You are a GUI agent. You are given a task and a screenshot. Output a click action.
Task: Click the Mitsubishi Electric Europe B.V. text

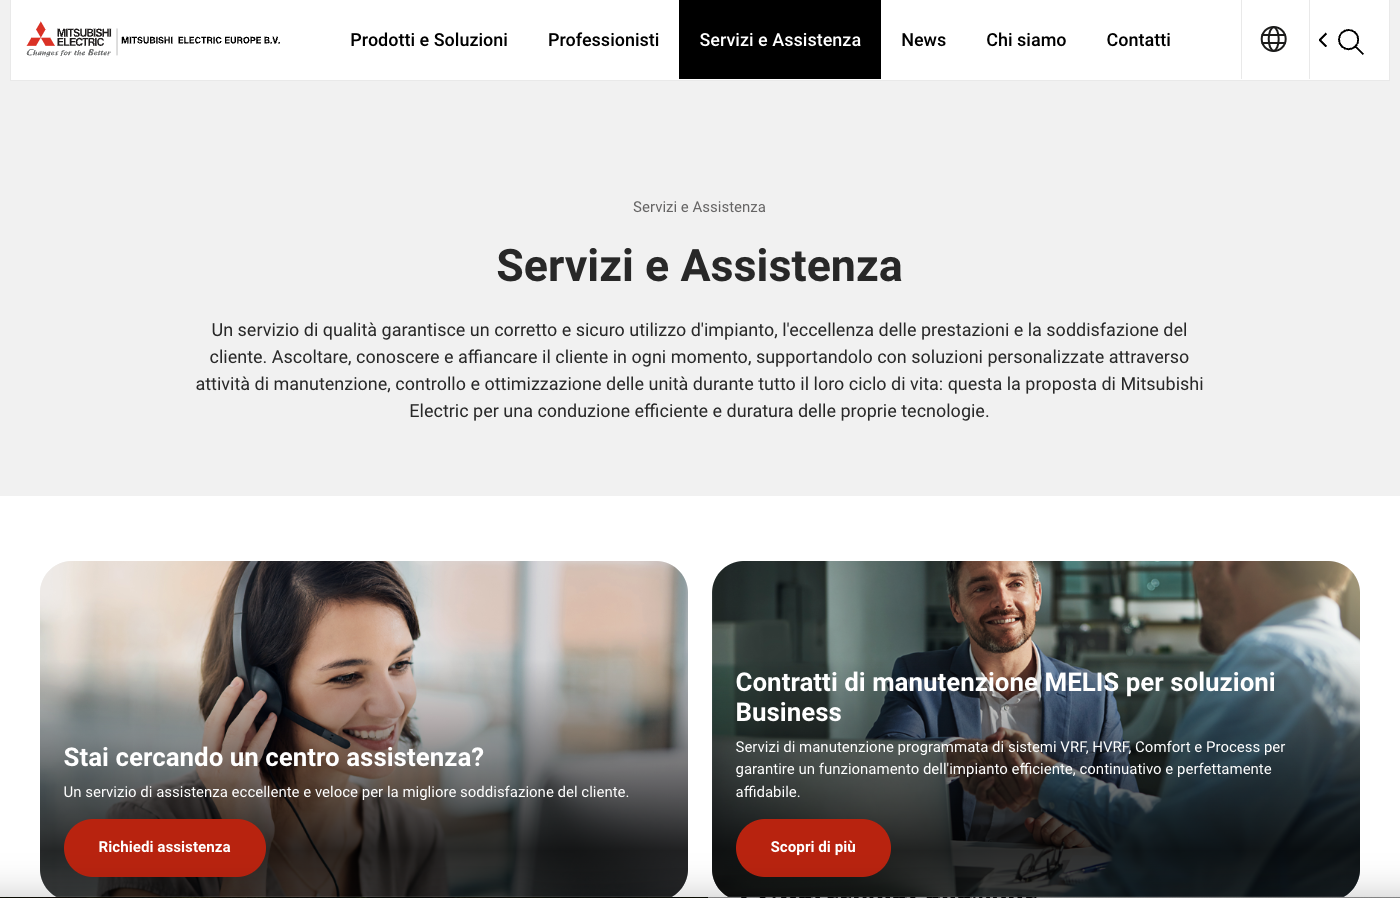[201, 40]
